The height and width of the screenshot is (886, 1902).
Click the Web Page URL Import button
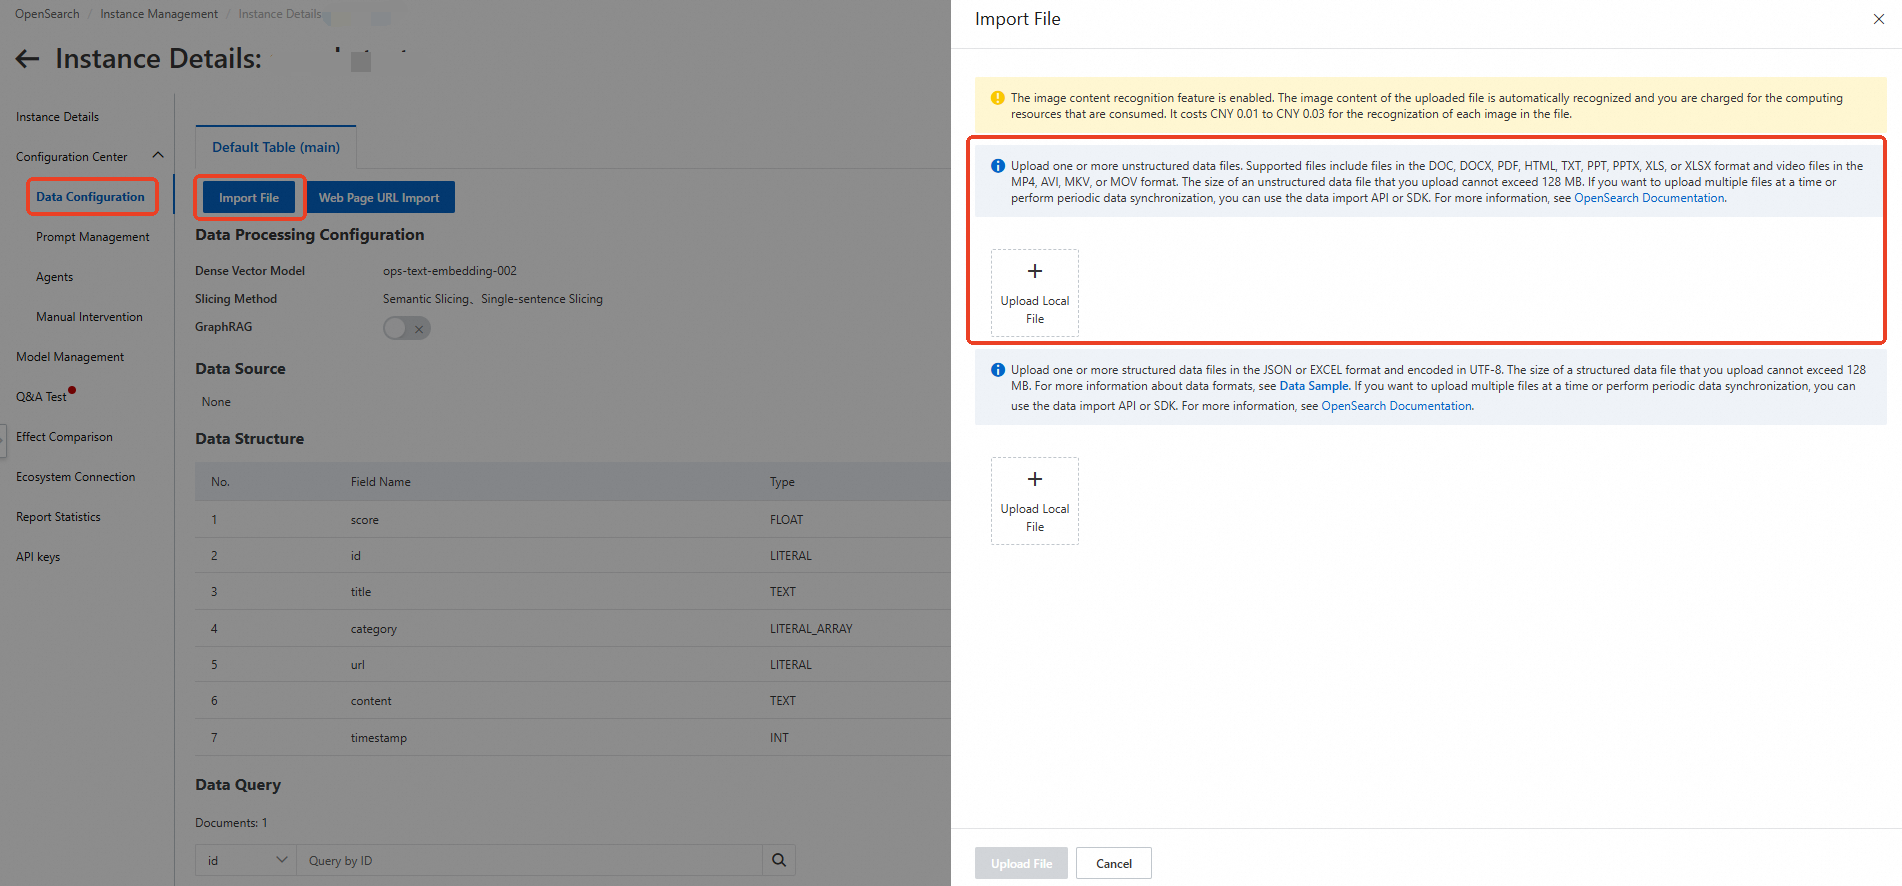tap(380, 198)
